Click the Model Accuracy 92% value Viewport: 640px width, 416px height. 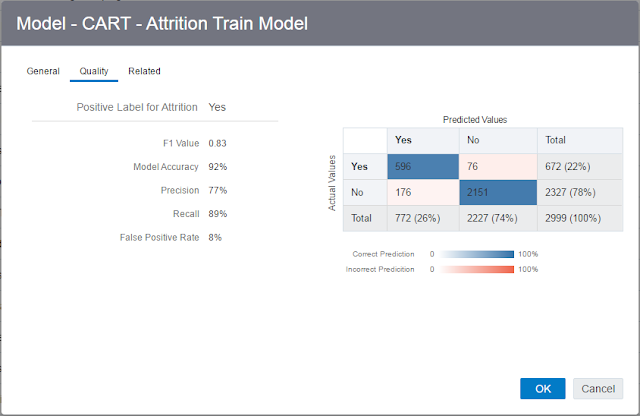(218, 167)
